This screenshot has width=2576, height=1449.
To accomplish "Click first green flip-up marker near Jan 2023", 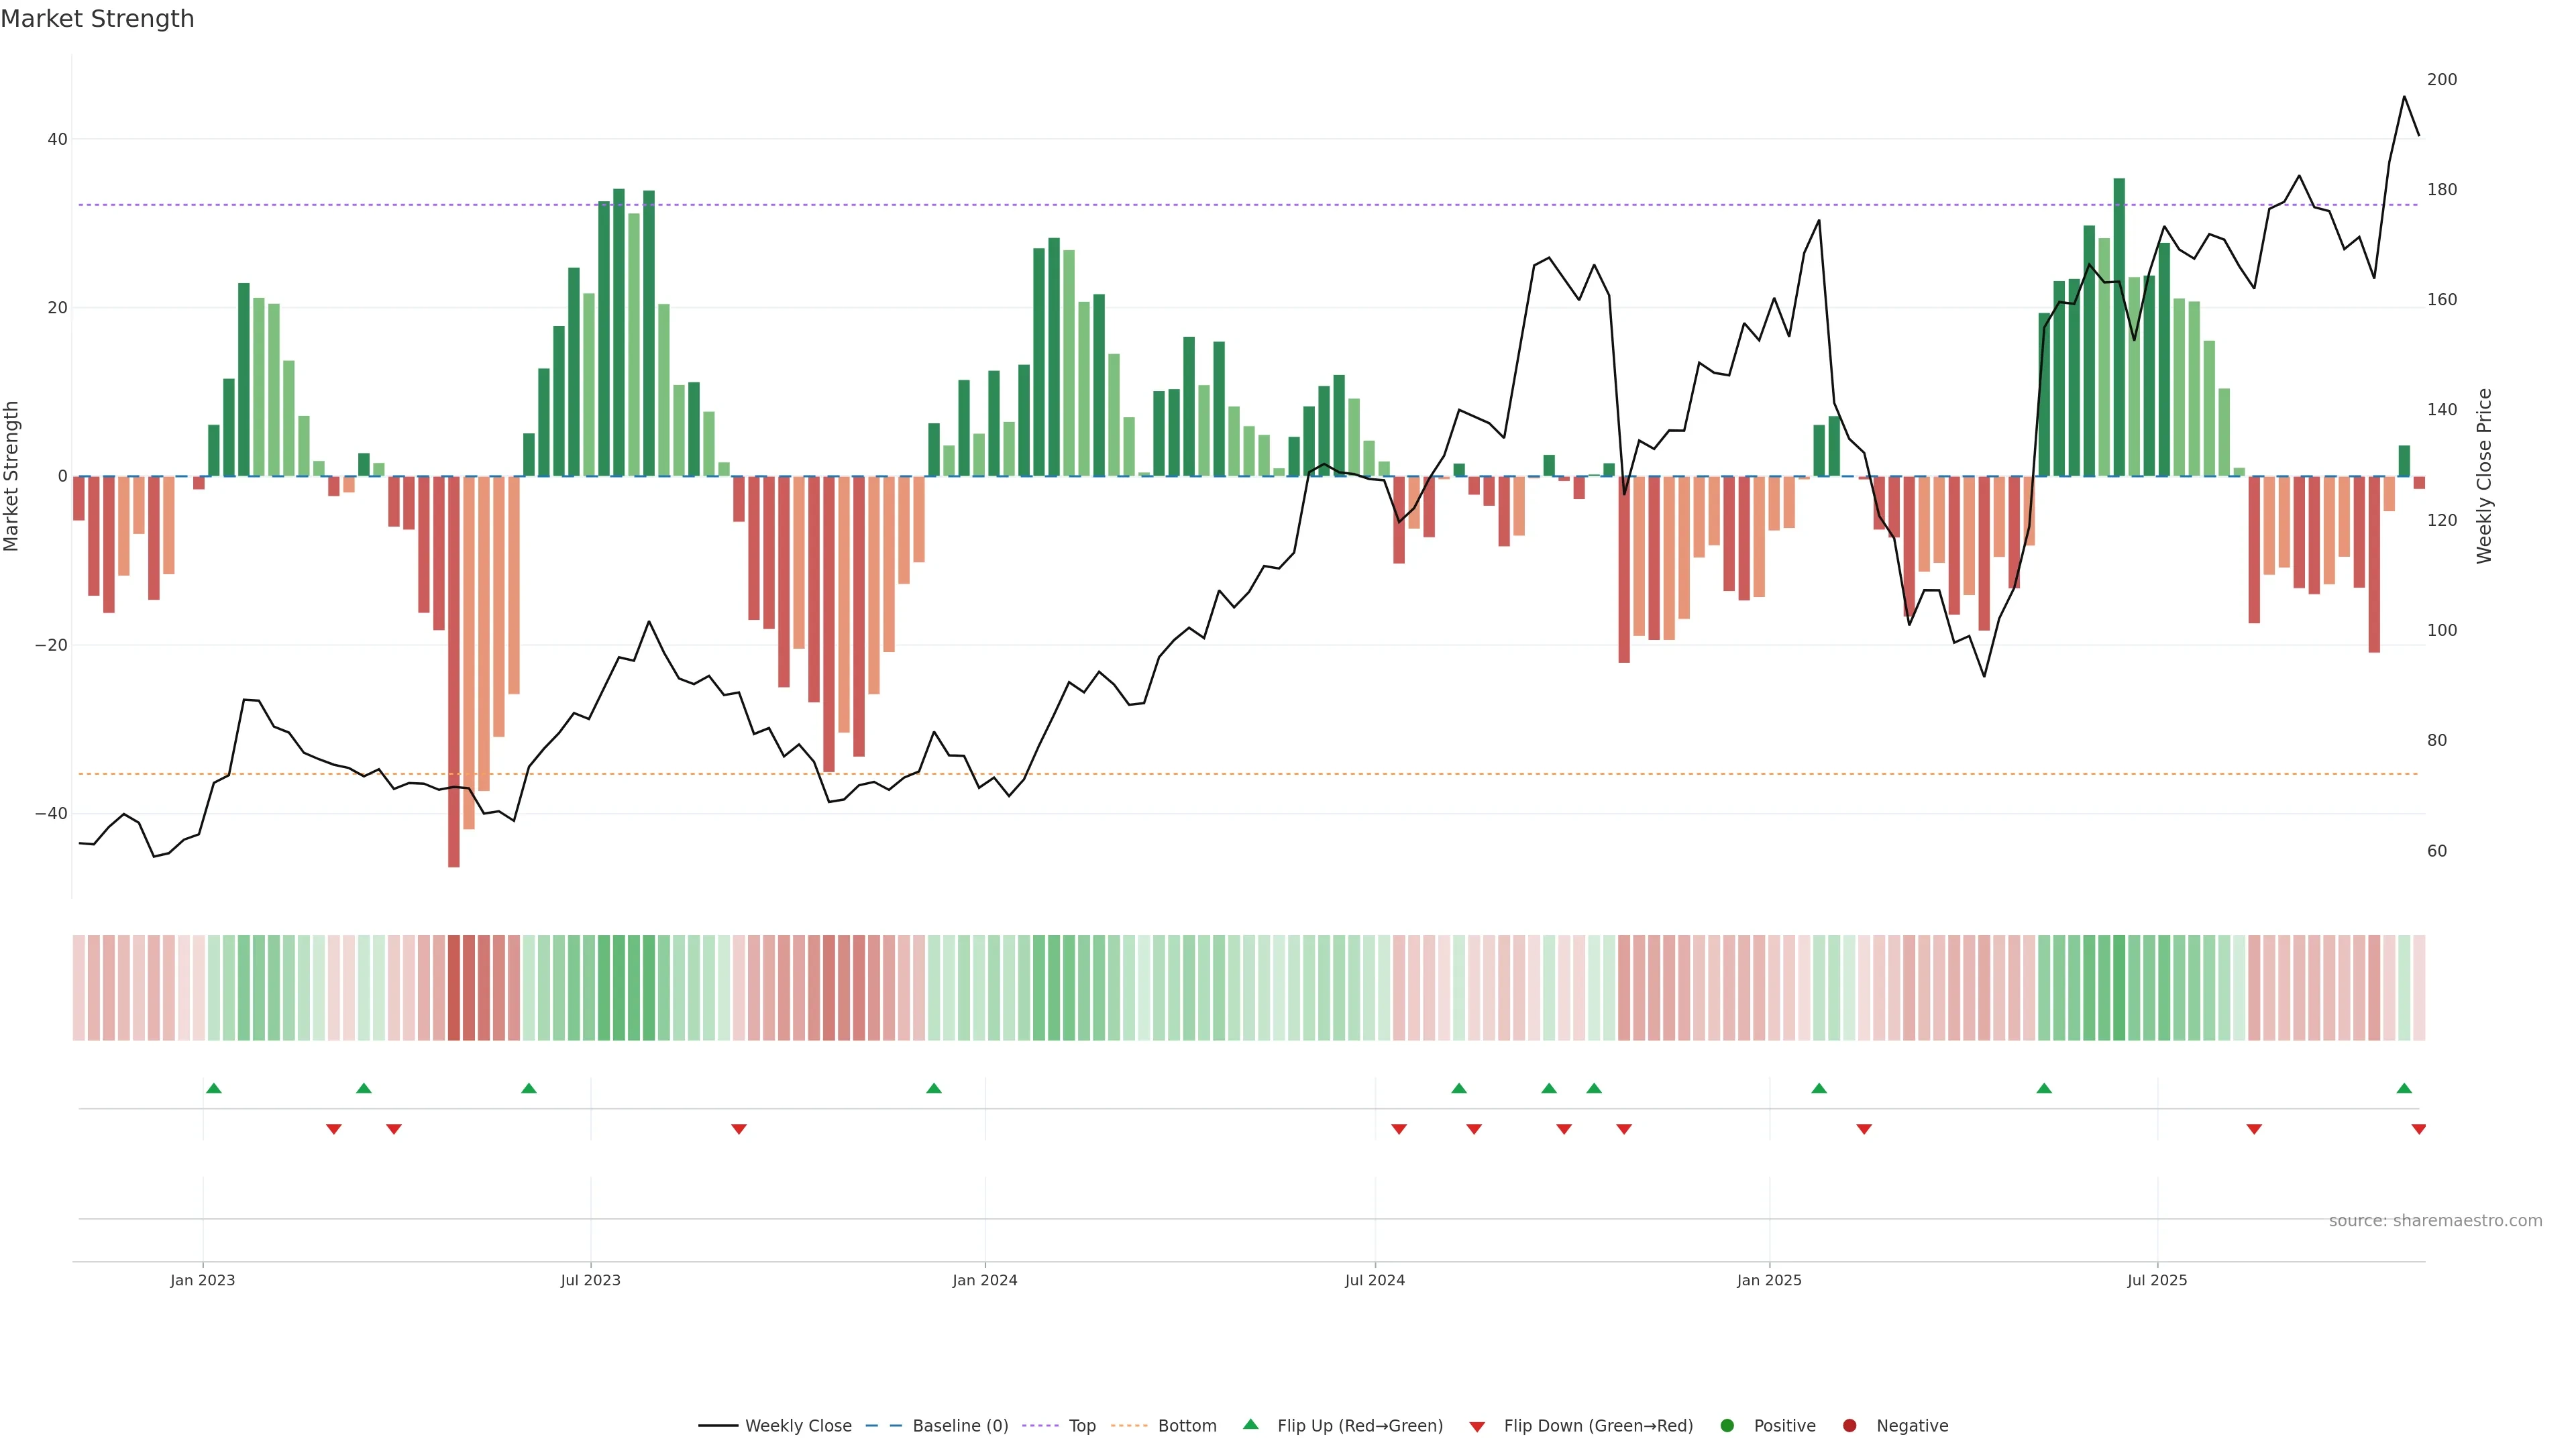I will [213, 1088].
